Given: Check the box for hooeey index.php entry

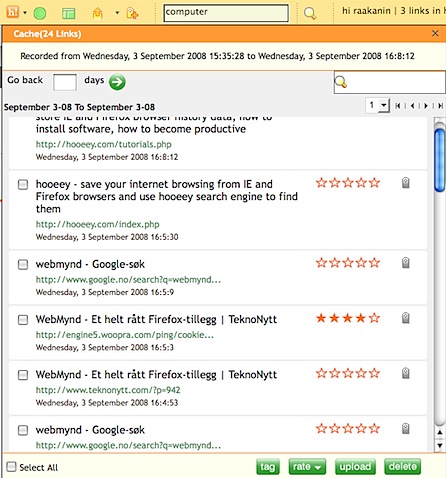Looking at the screenshot, I should point(23,184).
